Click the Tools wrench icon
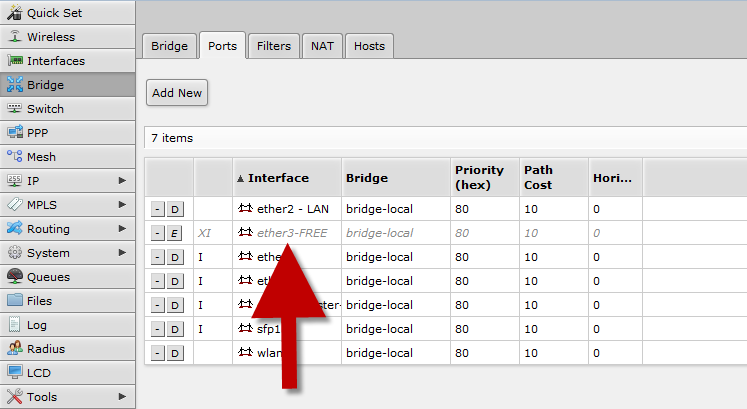The height and width of the screenshot is (409, 747). pos(15,396)
